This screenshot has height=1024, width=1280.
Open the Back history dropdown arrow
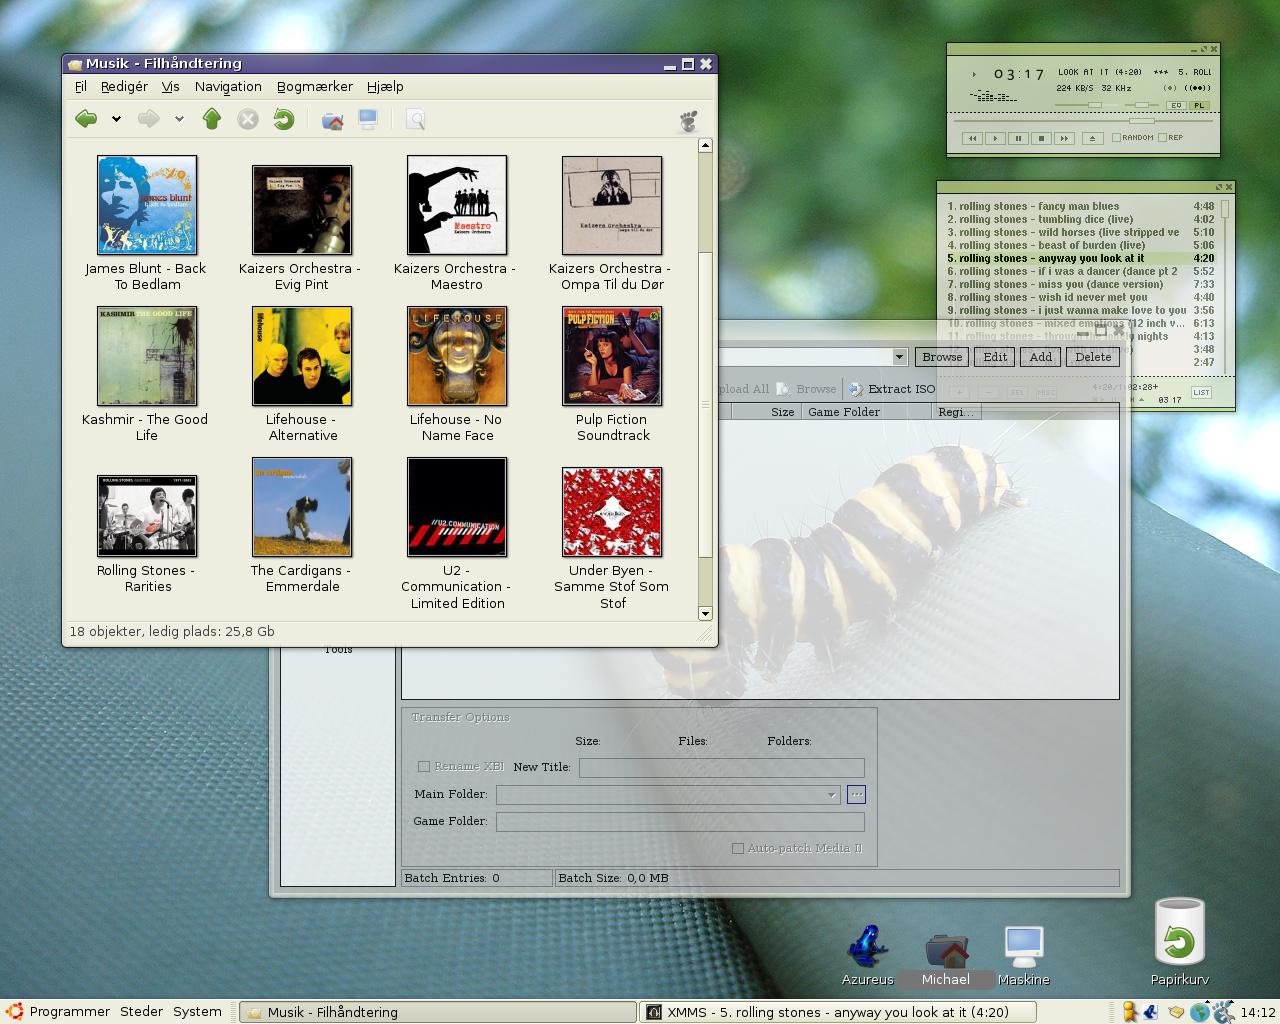116,119
